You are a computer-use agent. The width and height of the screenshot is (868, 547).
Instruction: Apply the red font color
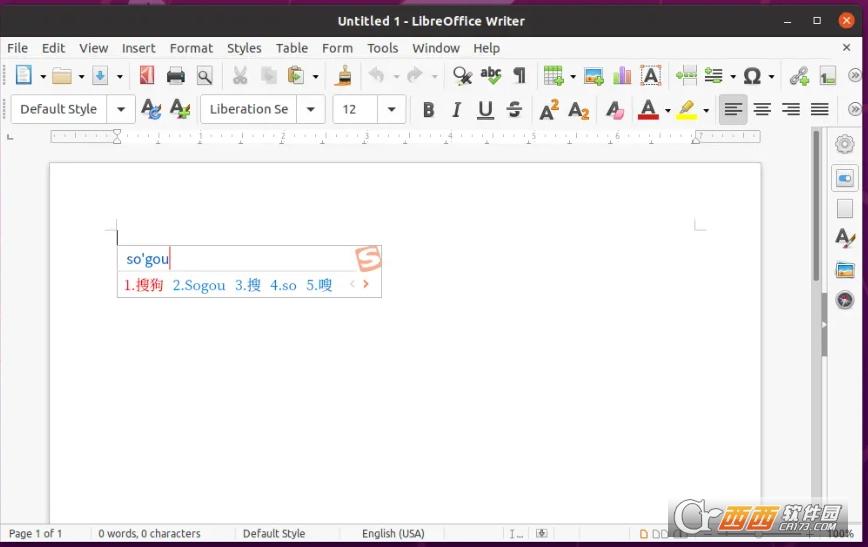[648, 110]
